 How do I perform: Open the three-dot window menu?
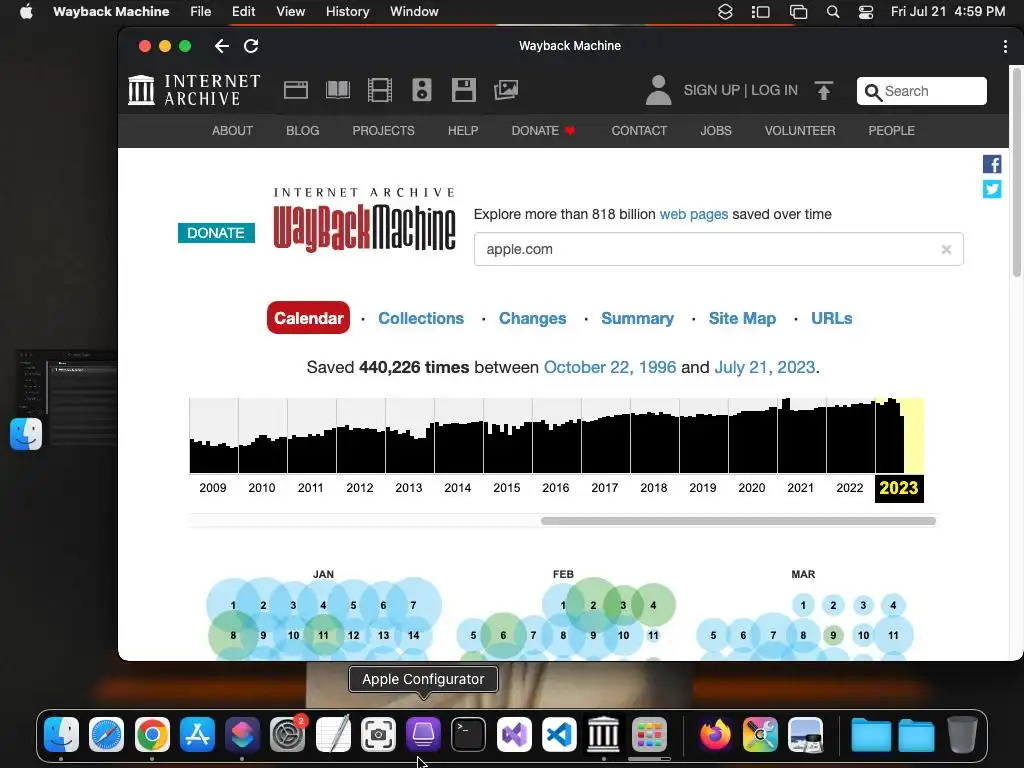click(x=1005, y=46)
